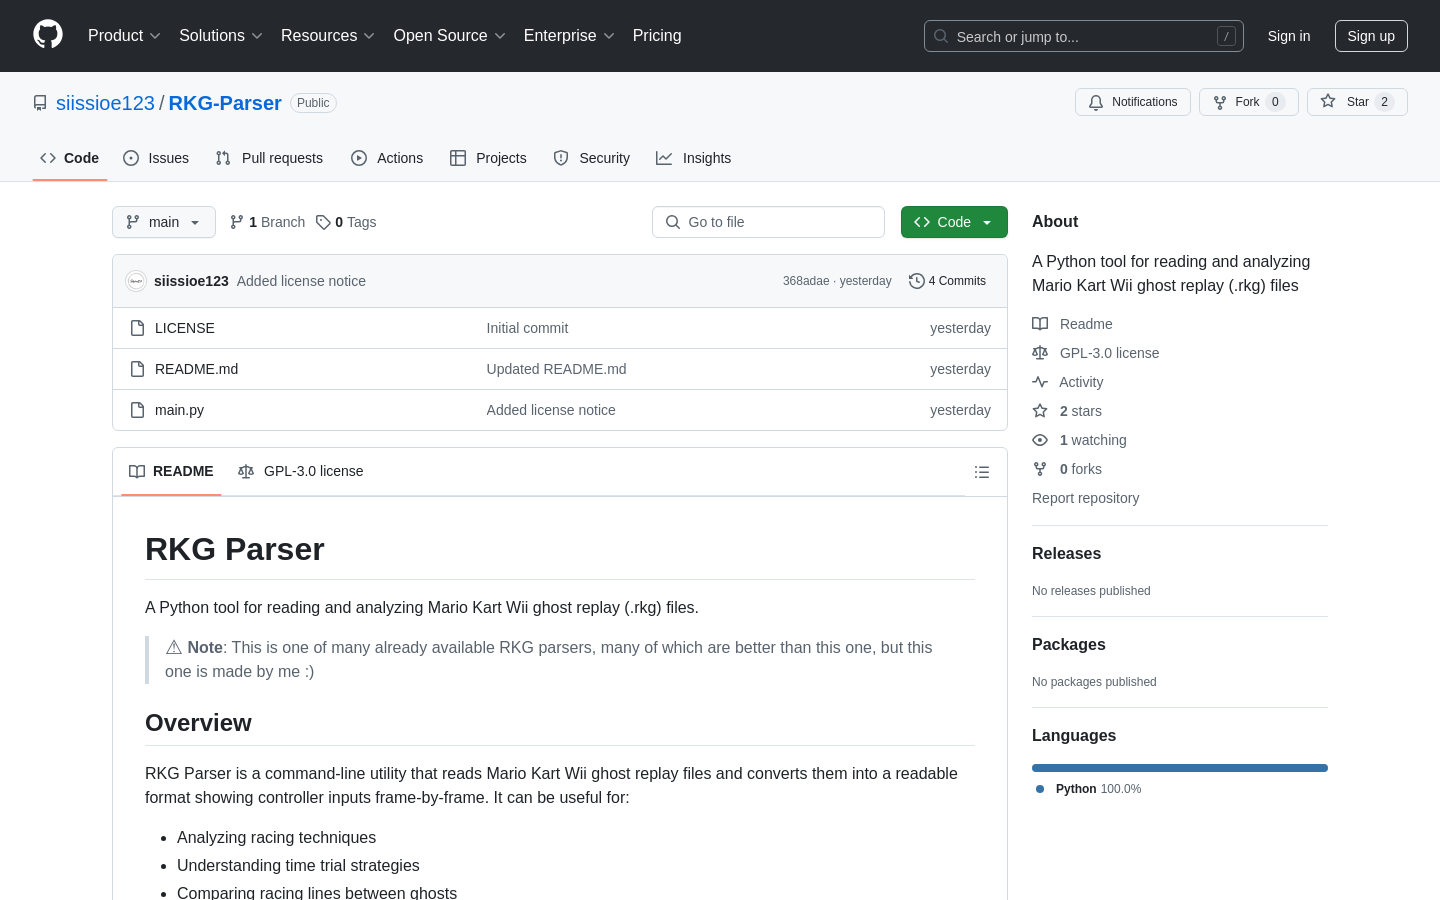Viewport: 1440px width, 900px height.
Task: Click the file icon next to README.md
Action: click(x=138, y=369)
